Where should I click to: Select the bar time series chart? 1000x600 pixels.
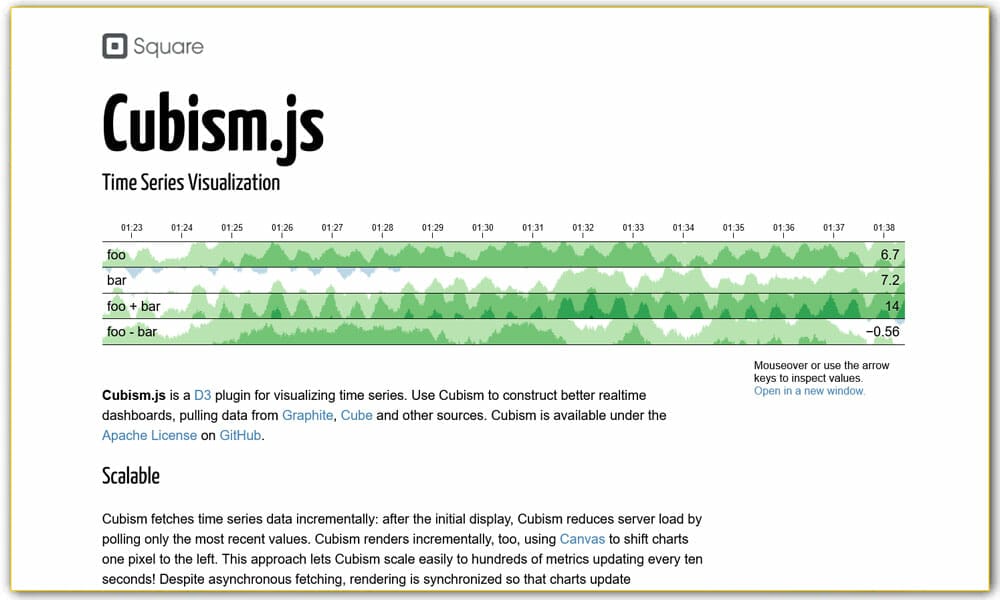tap(500, 280)
